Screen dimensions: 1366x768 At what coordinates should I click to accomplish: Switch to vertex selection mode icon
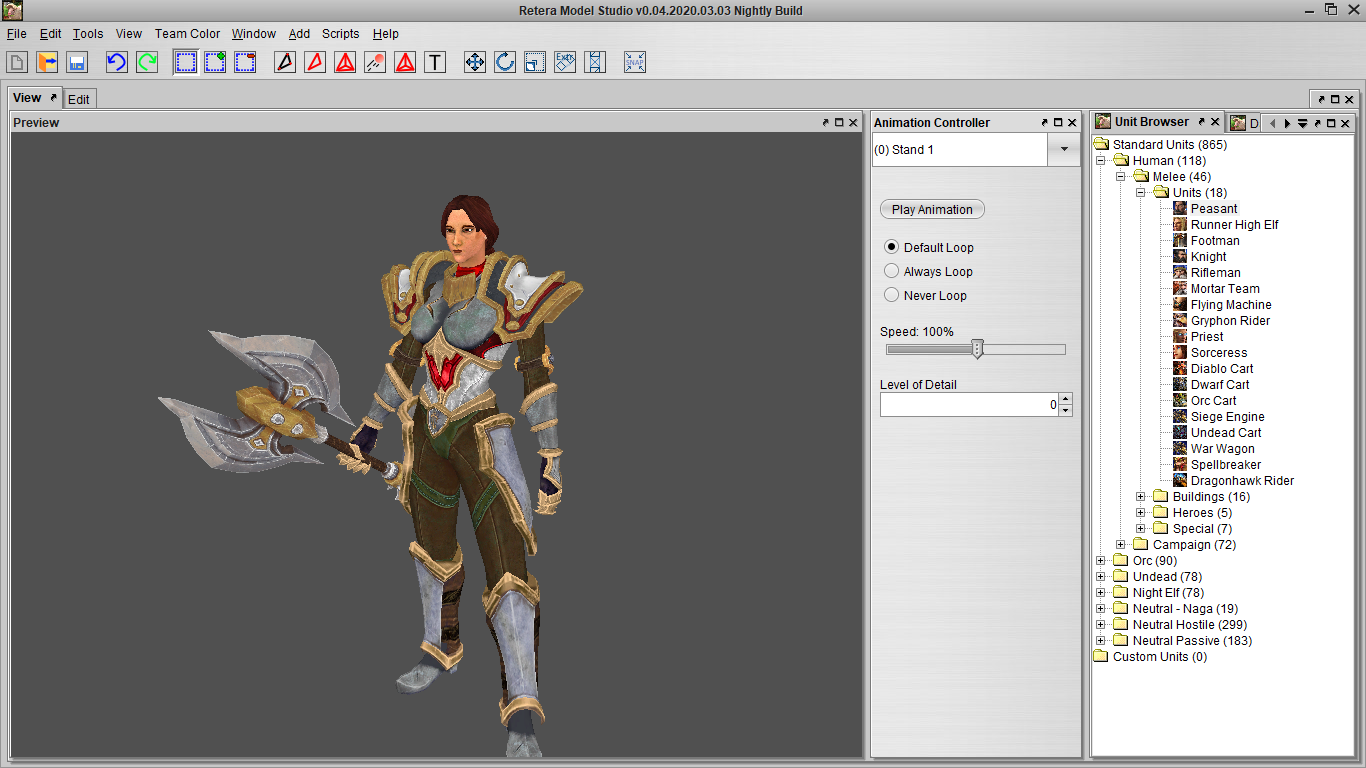point(285,62)
